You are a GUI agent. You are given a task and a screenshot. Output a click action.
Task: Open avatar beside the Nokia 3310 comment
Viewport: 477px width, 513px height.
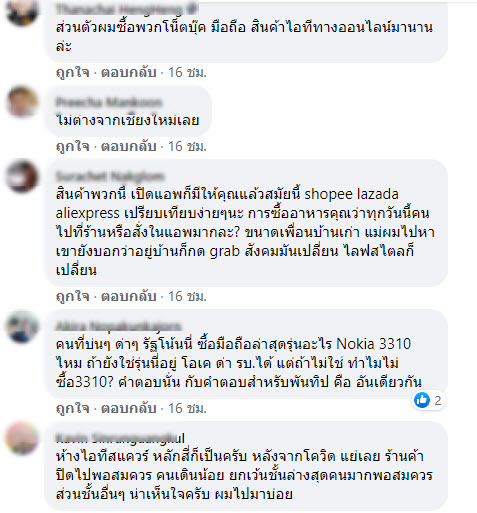coord(22,326)
